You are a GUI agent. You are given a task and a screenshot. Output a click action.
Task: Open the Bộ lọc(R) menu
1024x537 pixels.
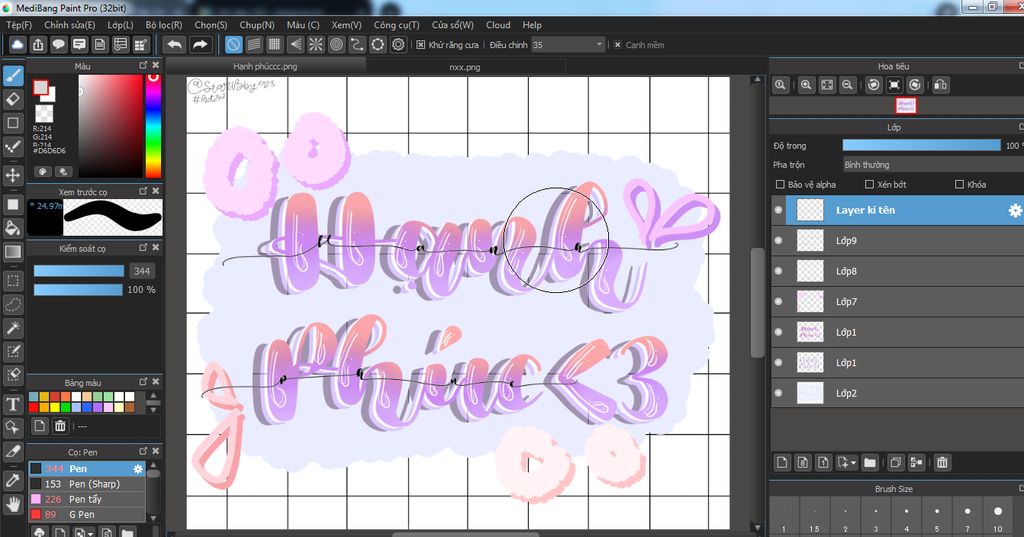(x=164, y=25)
